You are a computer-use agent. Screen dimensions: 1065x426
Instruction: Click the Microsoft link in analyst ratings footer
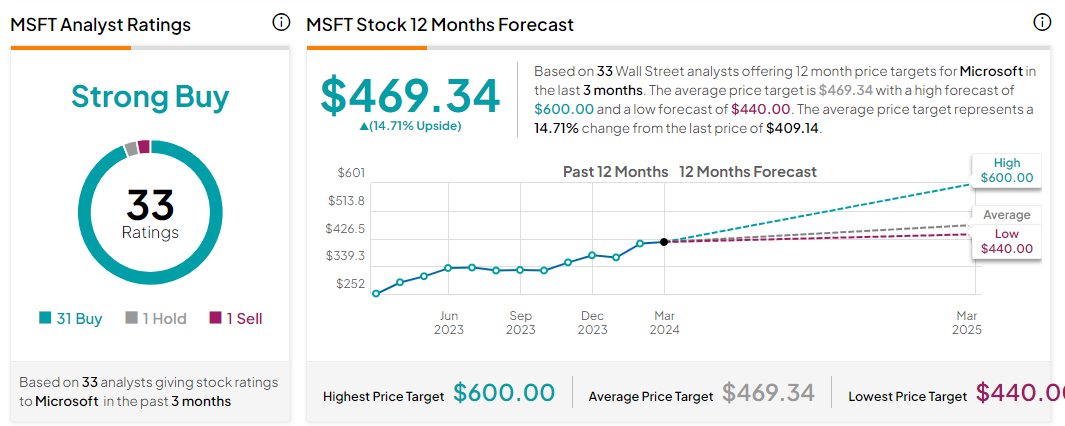[x=67, y=401]
